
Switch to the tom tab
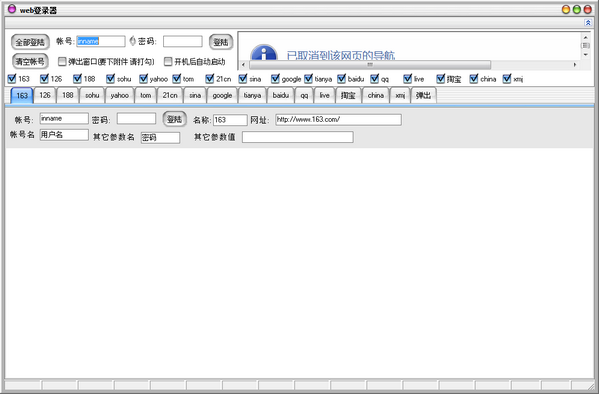pos(146,95)
